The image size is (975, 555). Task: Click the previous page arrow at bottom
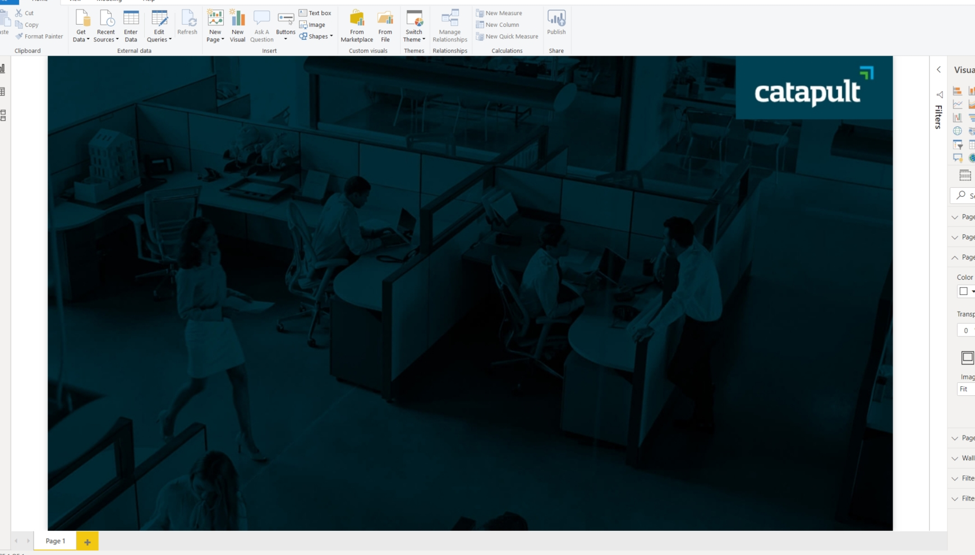pyautogui.click(x=17, y=541)
